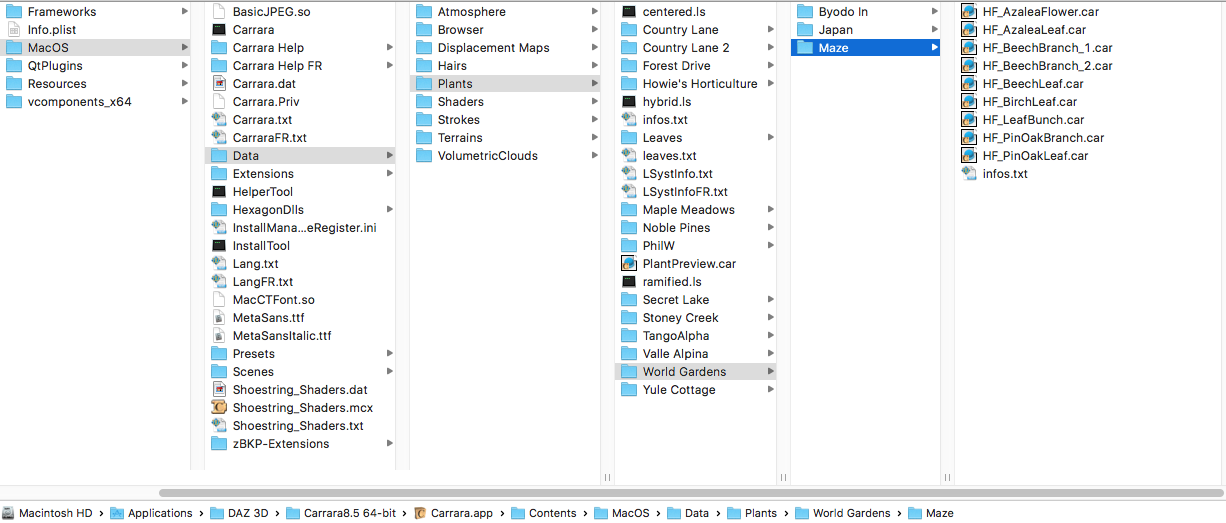Click the Carrara.txt document icon

pos(219,120)
